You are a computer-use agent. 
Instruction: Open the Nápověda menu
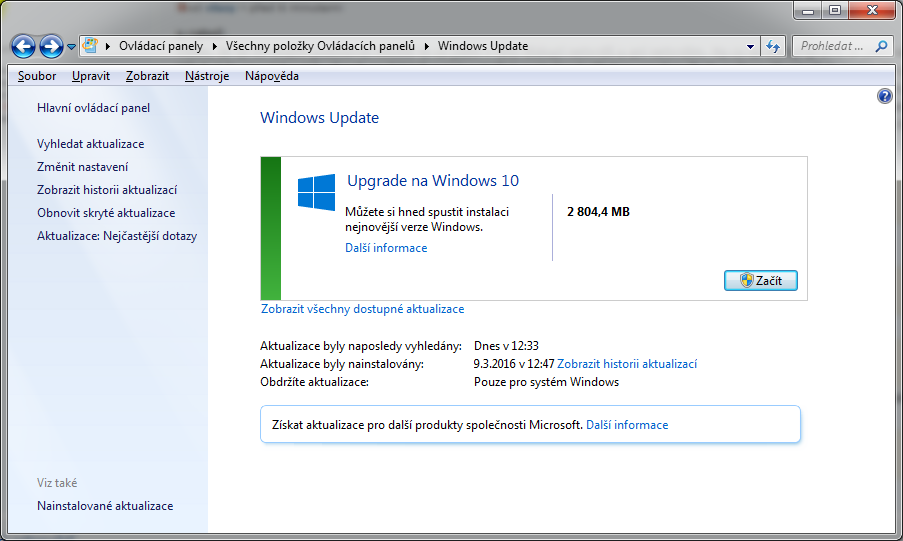point(271,76)
